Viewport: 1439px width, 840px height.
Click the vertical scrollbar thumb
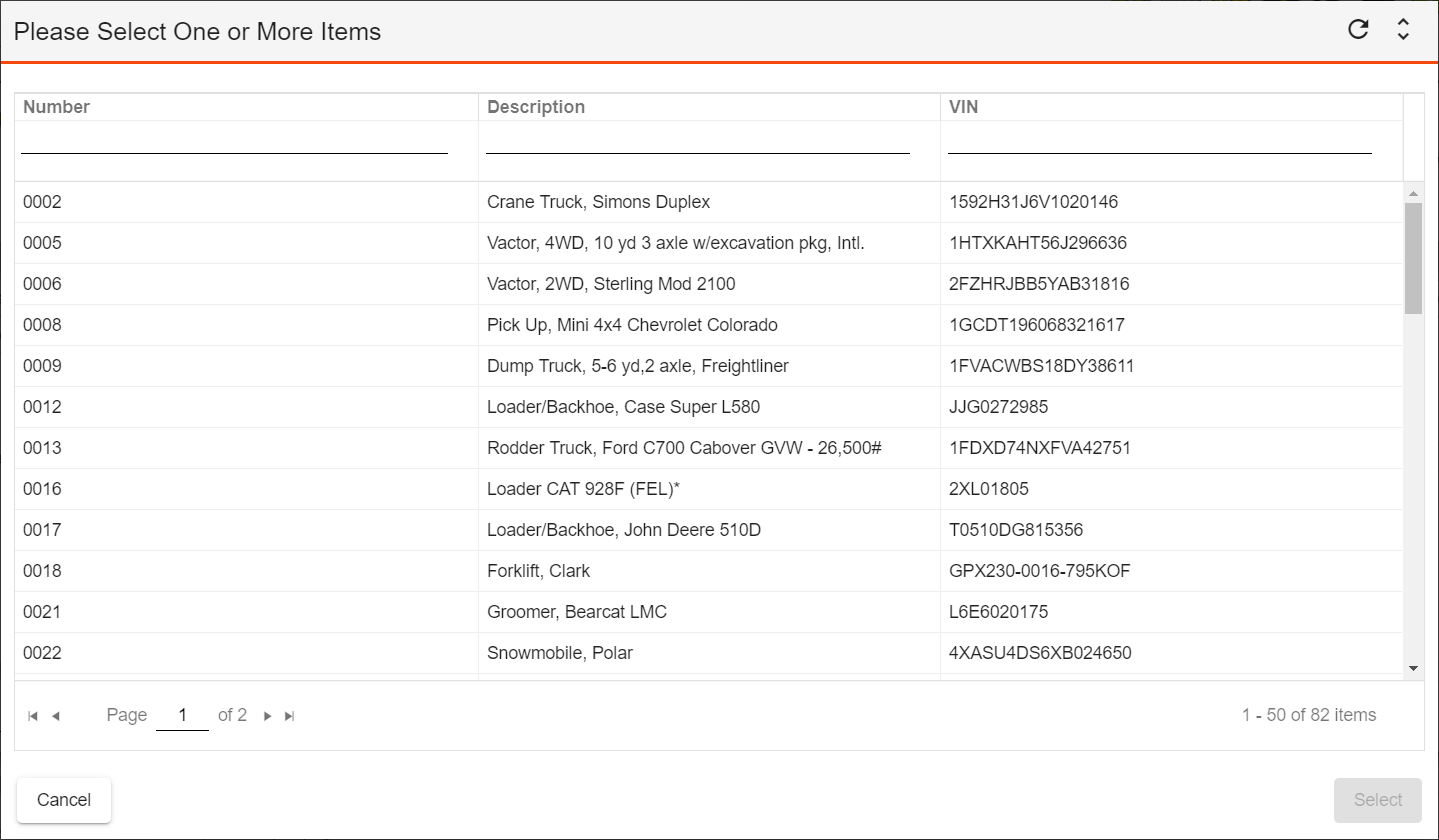click(x=1414, y=258)
